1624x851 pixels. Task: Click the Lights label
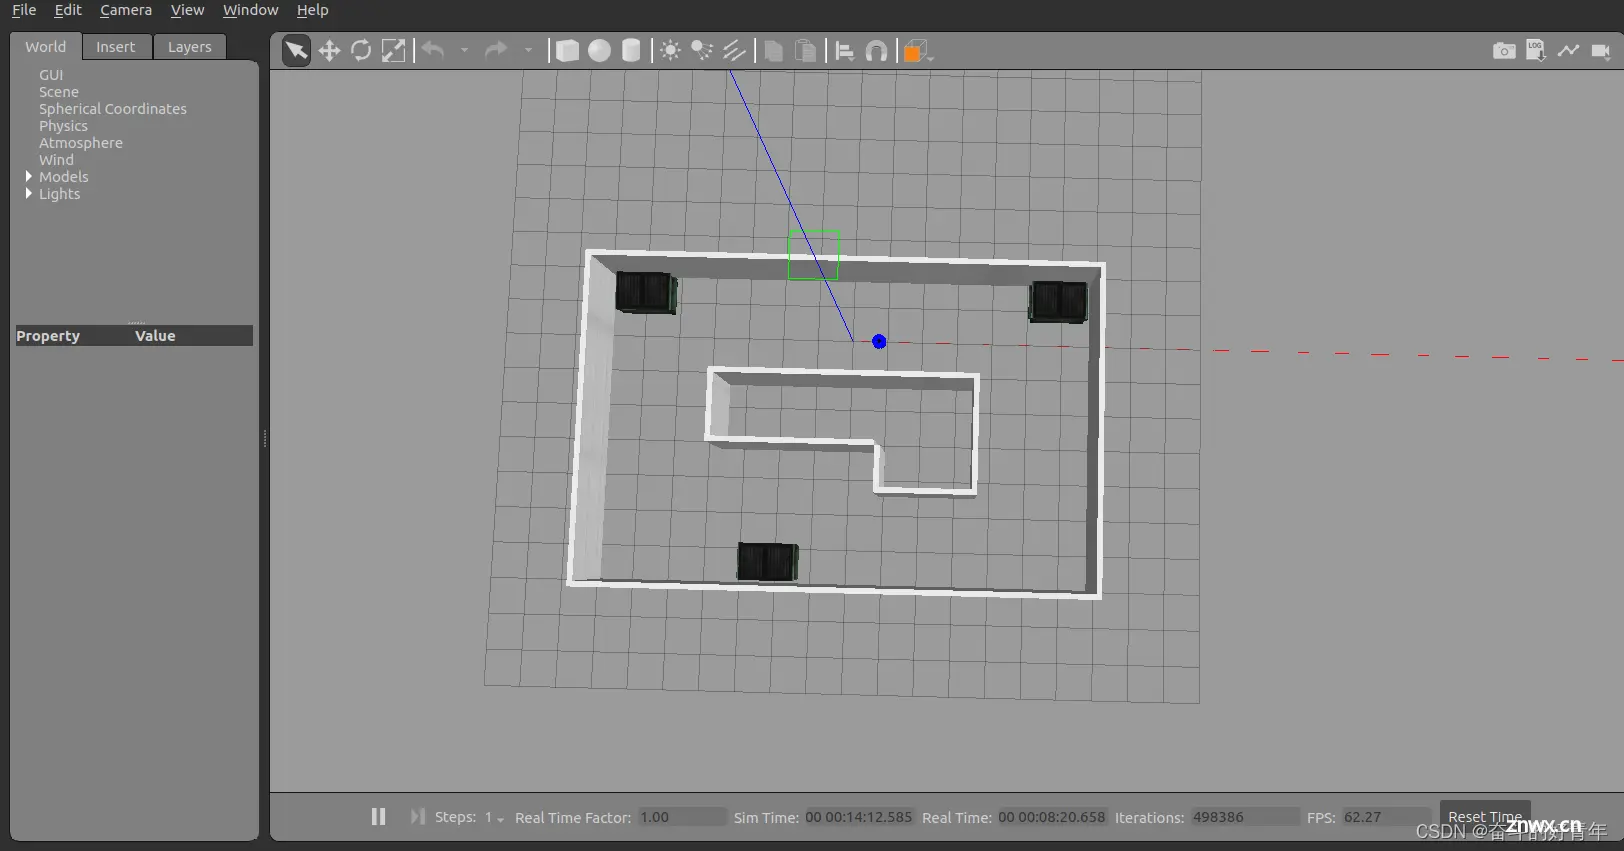click(x=60, y=194)
